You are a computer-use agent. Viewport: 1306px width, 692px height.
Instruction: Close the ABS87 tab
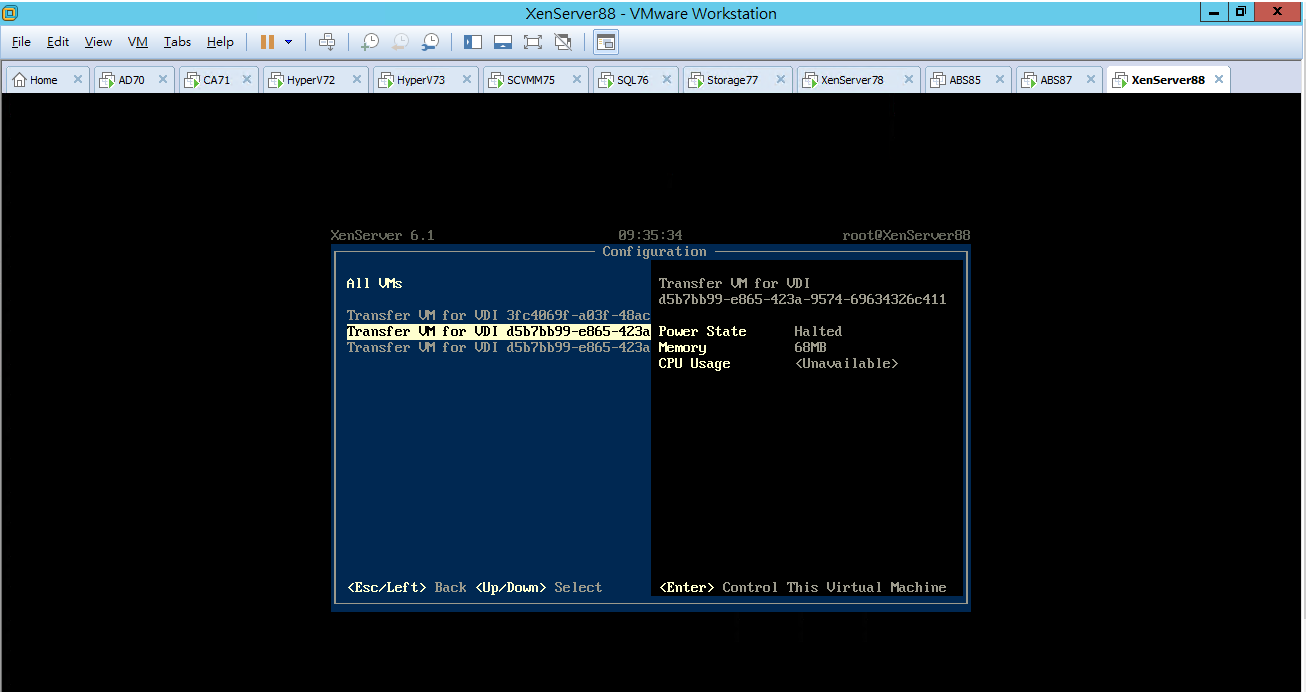point(1090,80)
